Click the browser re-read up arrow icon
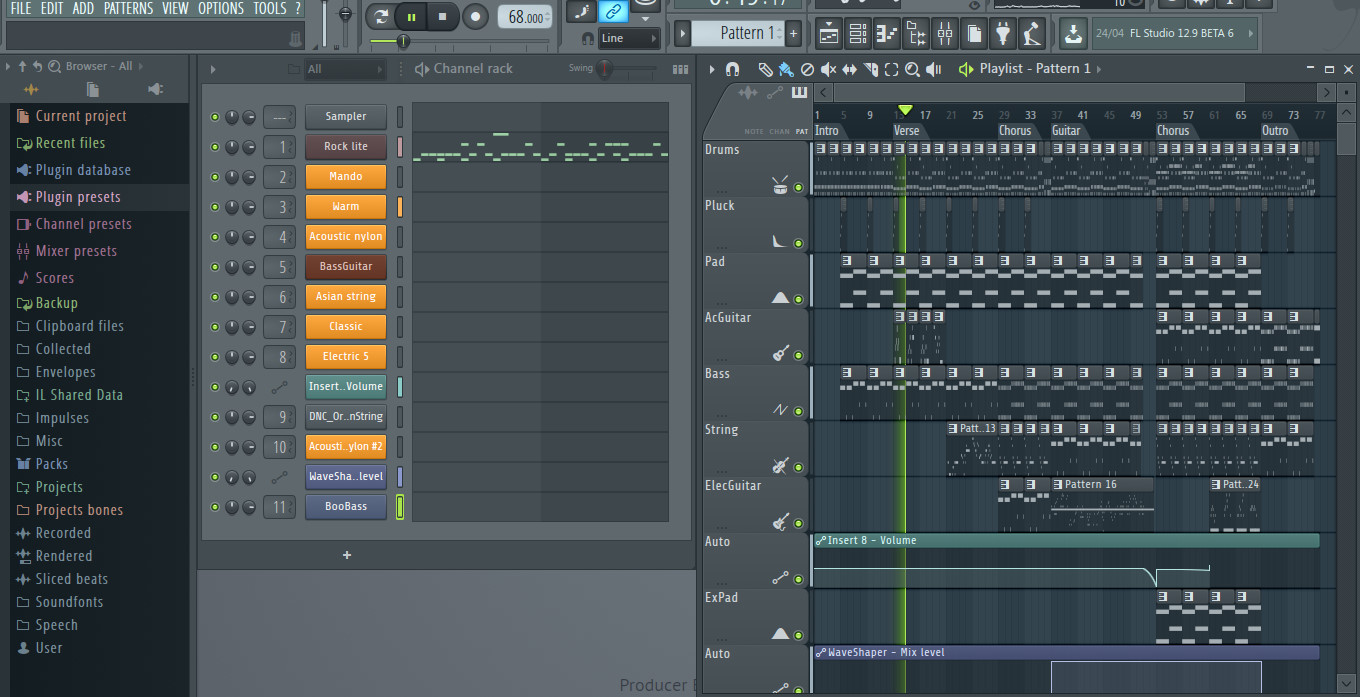Viewport: 1360px width, 697px height. pyautogui.click(x=22, y=66)
